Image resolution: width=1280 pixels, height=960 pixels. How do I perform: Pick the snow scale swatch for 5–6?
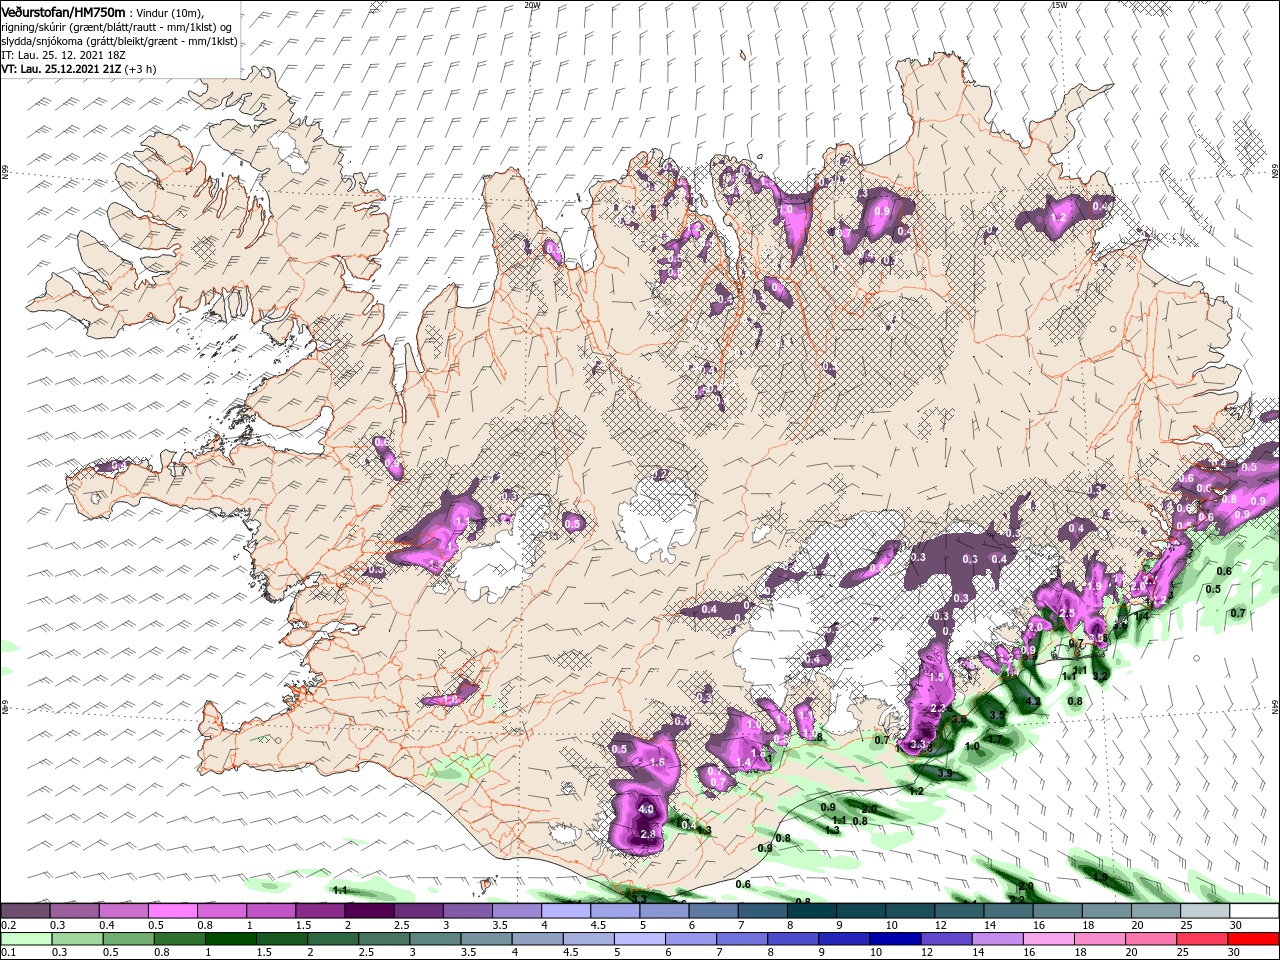click(x=664, y=912)
